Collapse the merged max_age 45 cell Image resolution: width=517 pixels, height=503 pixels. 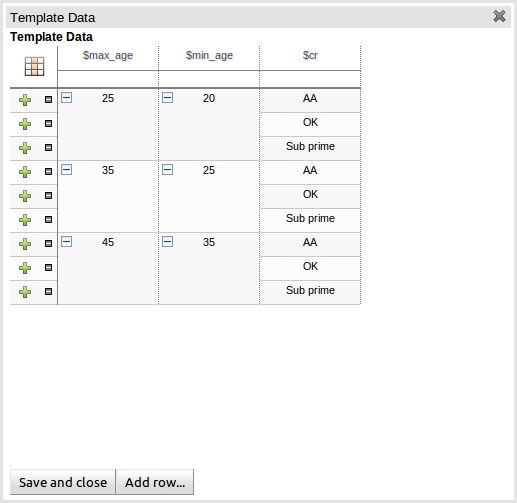[x=67, y=242]
